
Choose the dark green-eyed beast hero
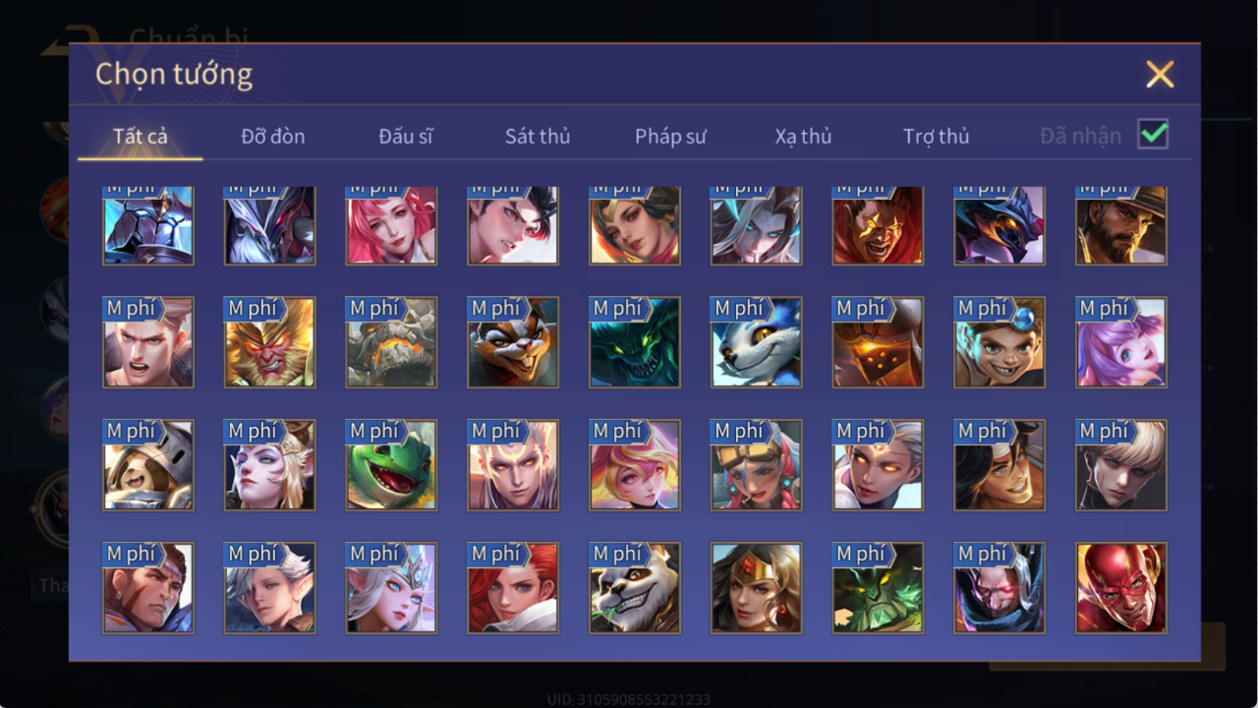coord(635,342)
